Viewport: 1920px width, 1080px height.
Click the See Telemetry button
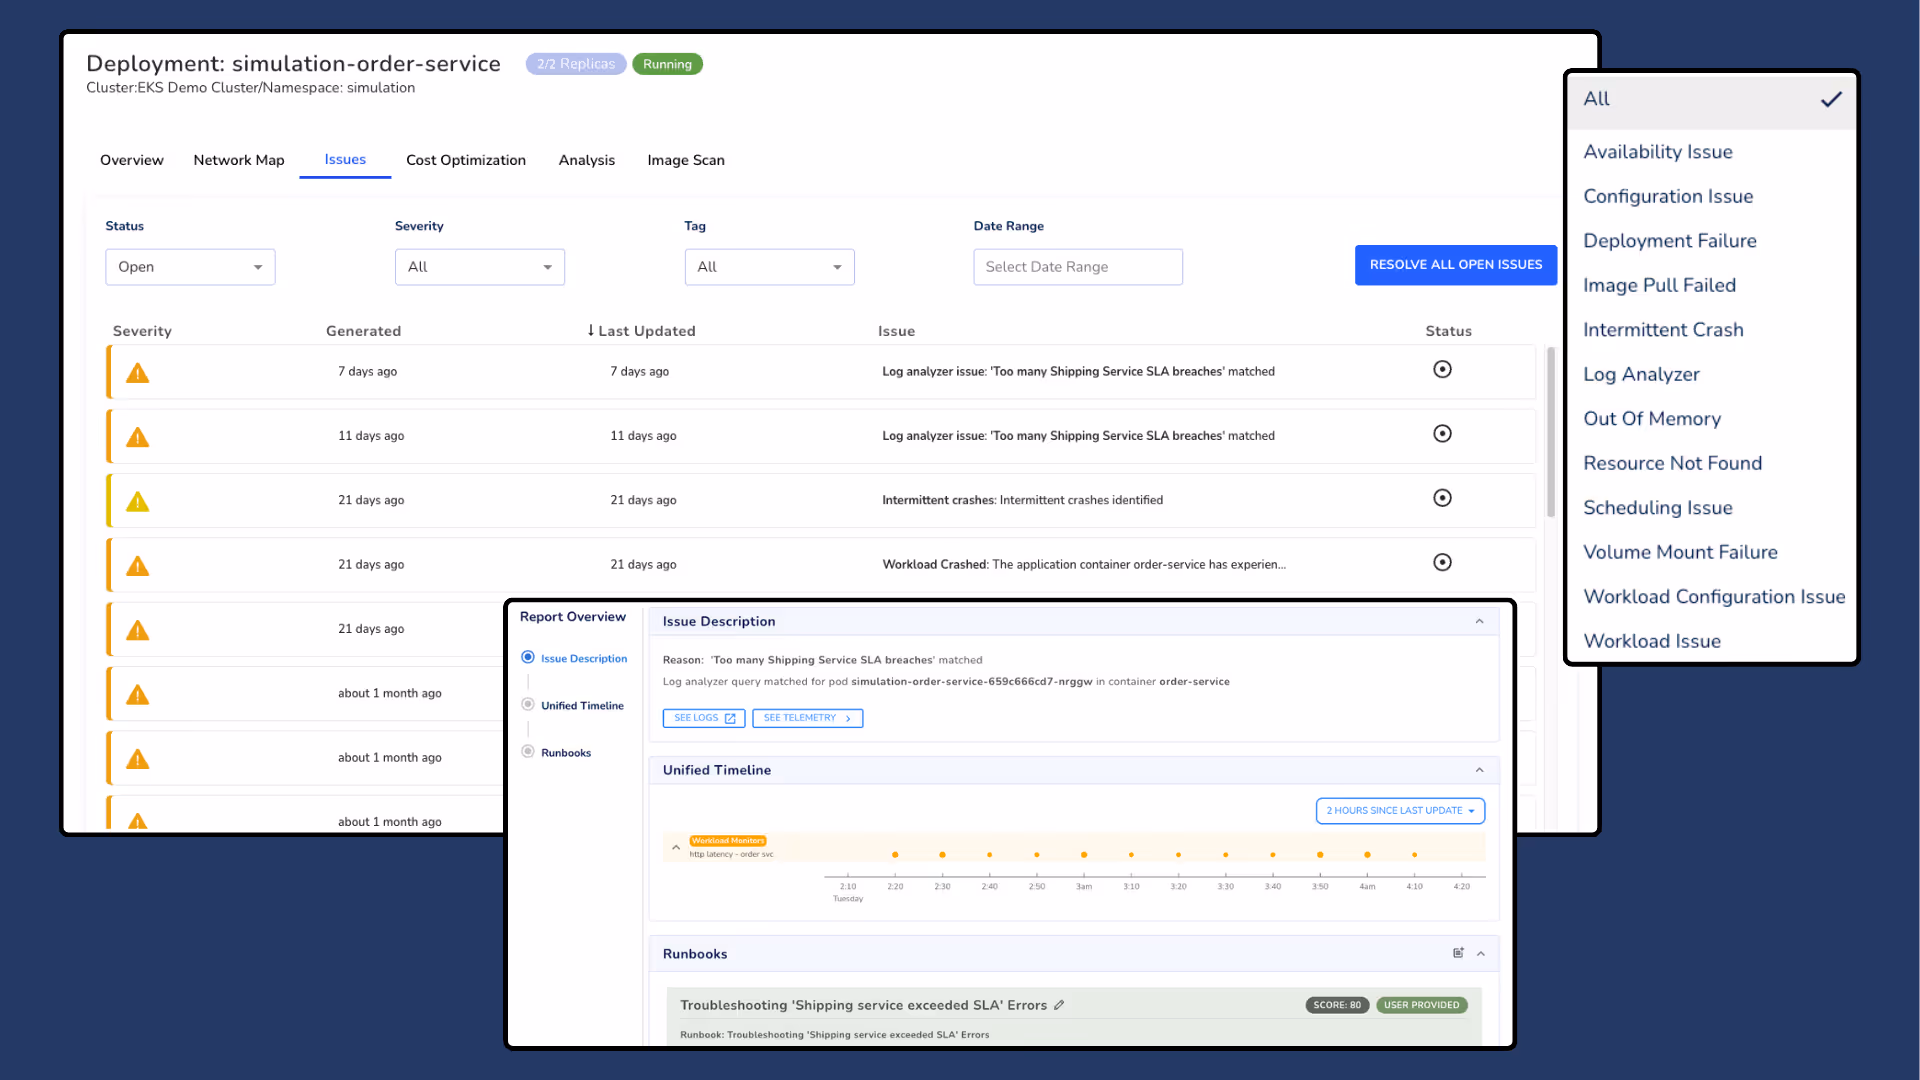(x=808, y=718)
